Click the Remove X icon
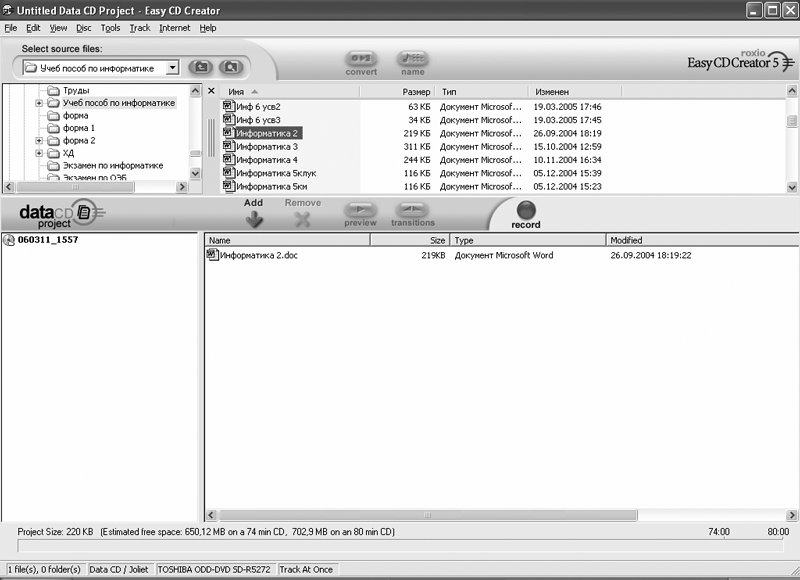The height and width of the screenshot is (580, 800). pos(302,219)
